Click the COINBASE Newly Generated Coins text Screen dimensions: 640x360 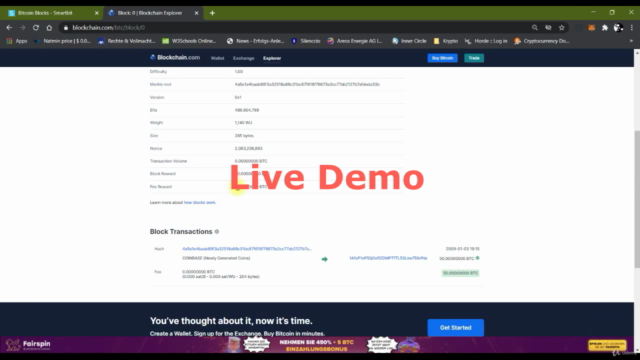(x=216, y=258)
